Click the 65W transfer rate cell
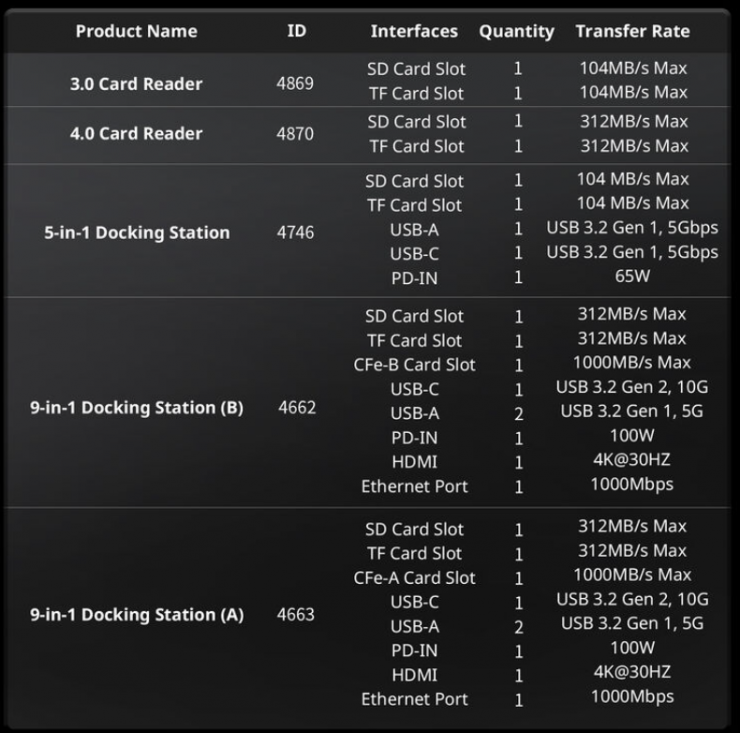The width and height of the screenshot is (740, 733). 632,276
